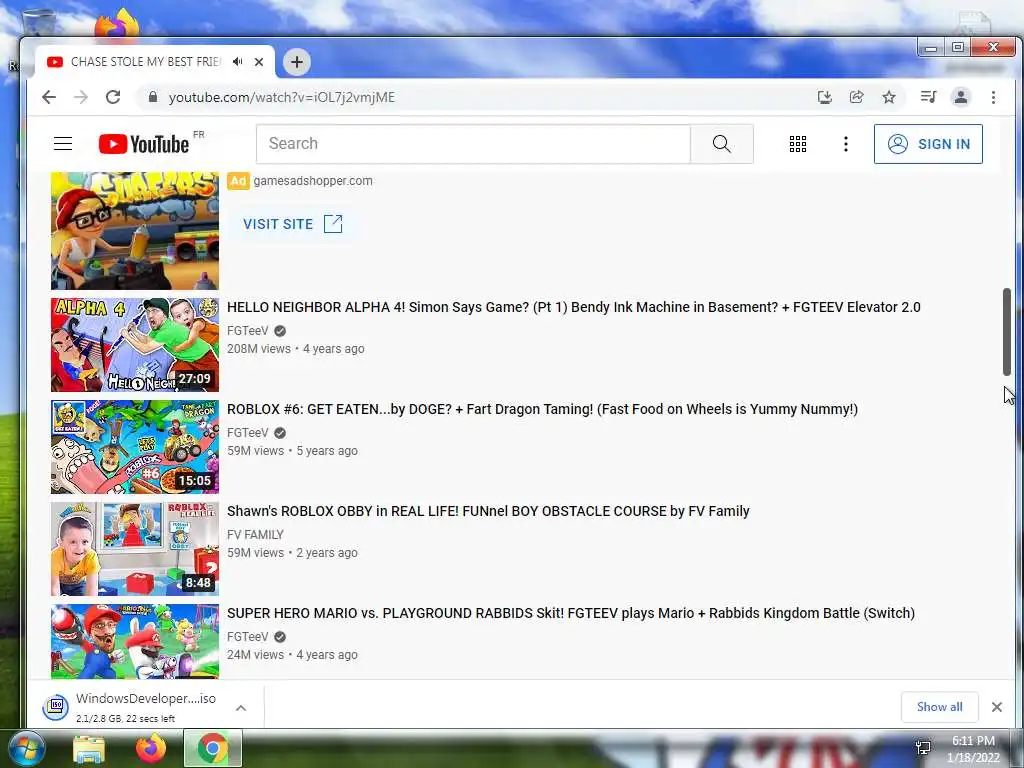This screenshot has height=768, width=1024.
Task: Click the page vertical scrollbar thumb
Action: [x=1007, y=332]
